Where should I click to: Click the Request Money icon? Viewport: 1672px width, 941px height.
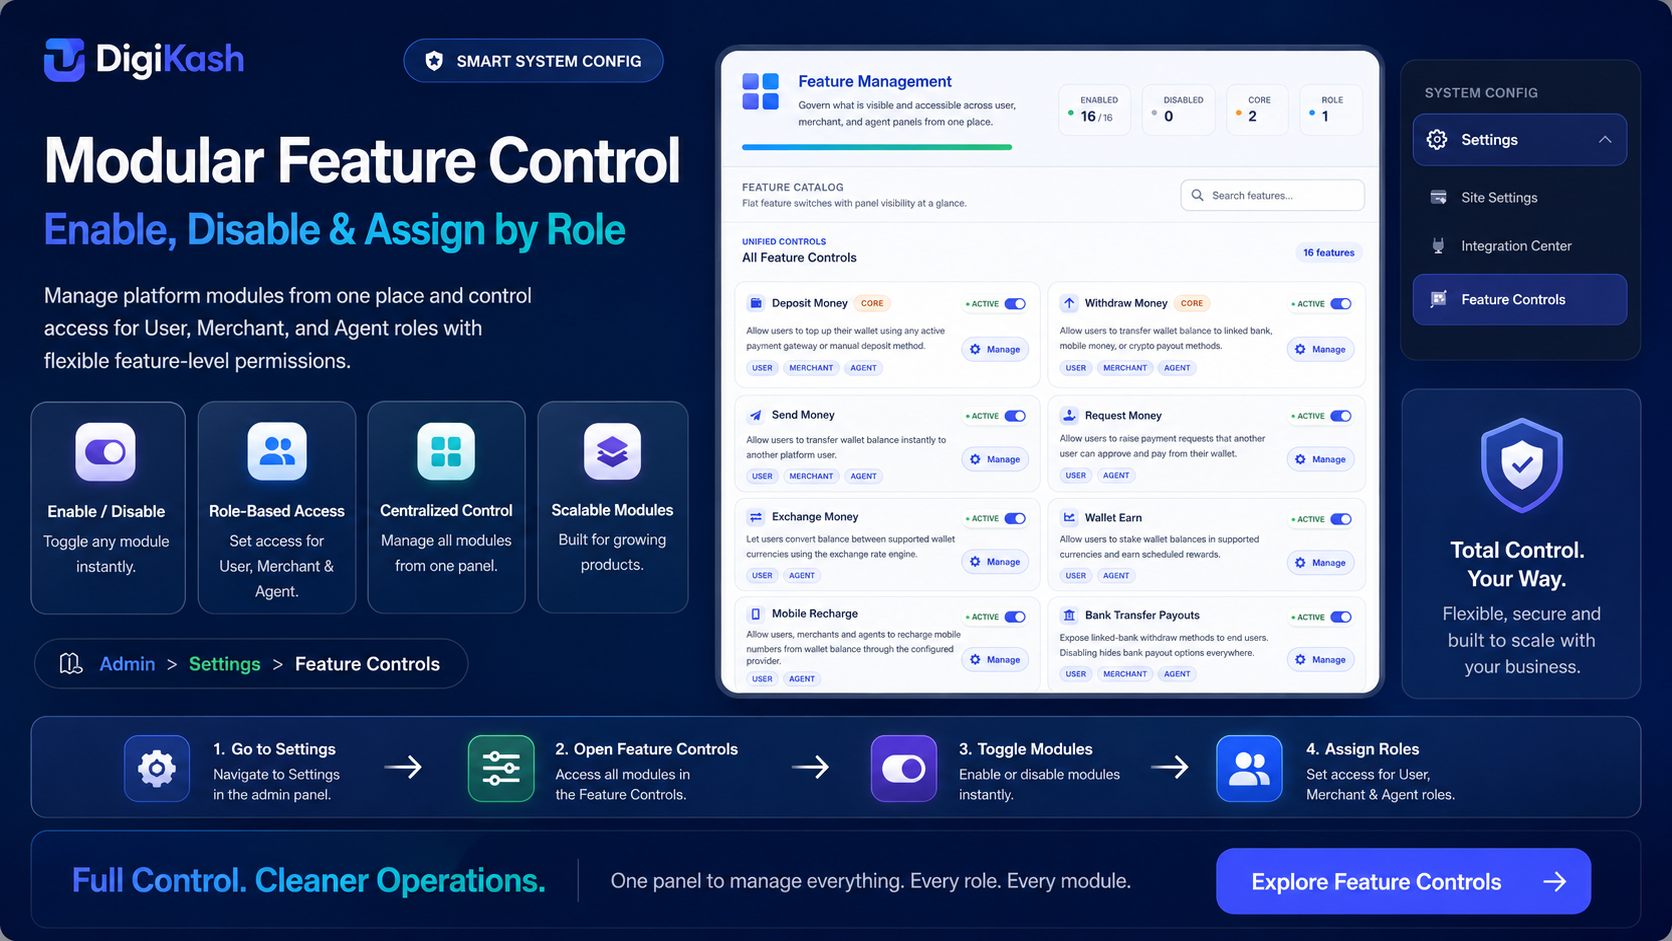coord(1069,415)
